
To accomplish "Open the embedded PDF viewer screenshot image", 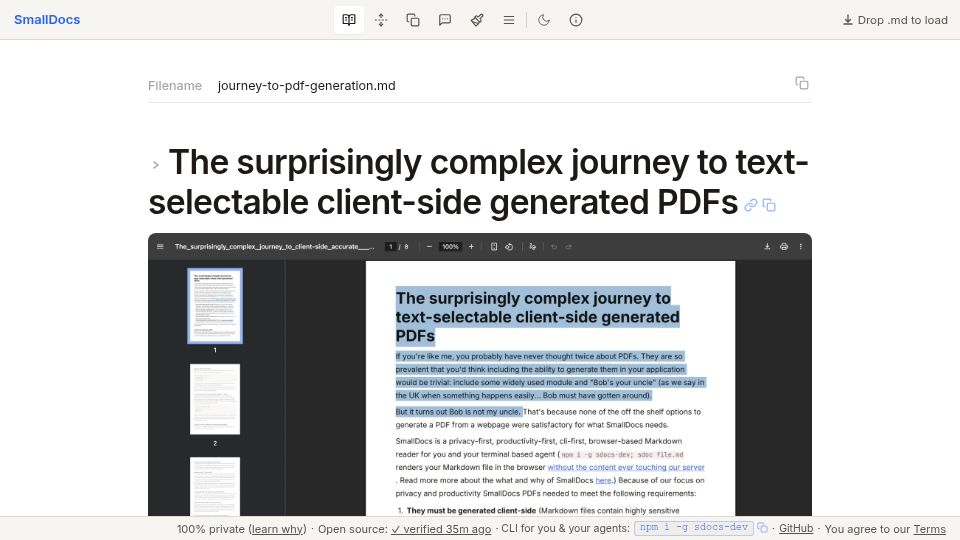I will click(480, 375).
